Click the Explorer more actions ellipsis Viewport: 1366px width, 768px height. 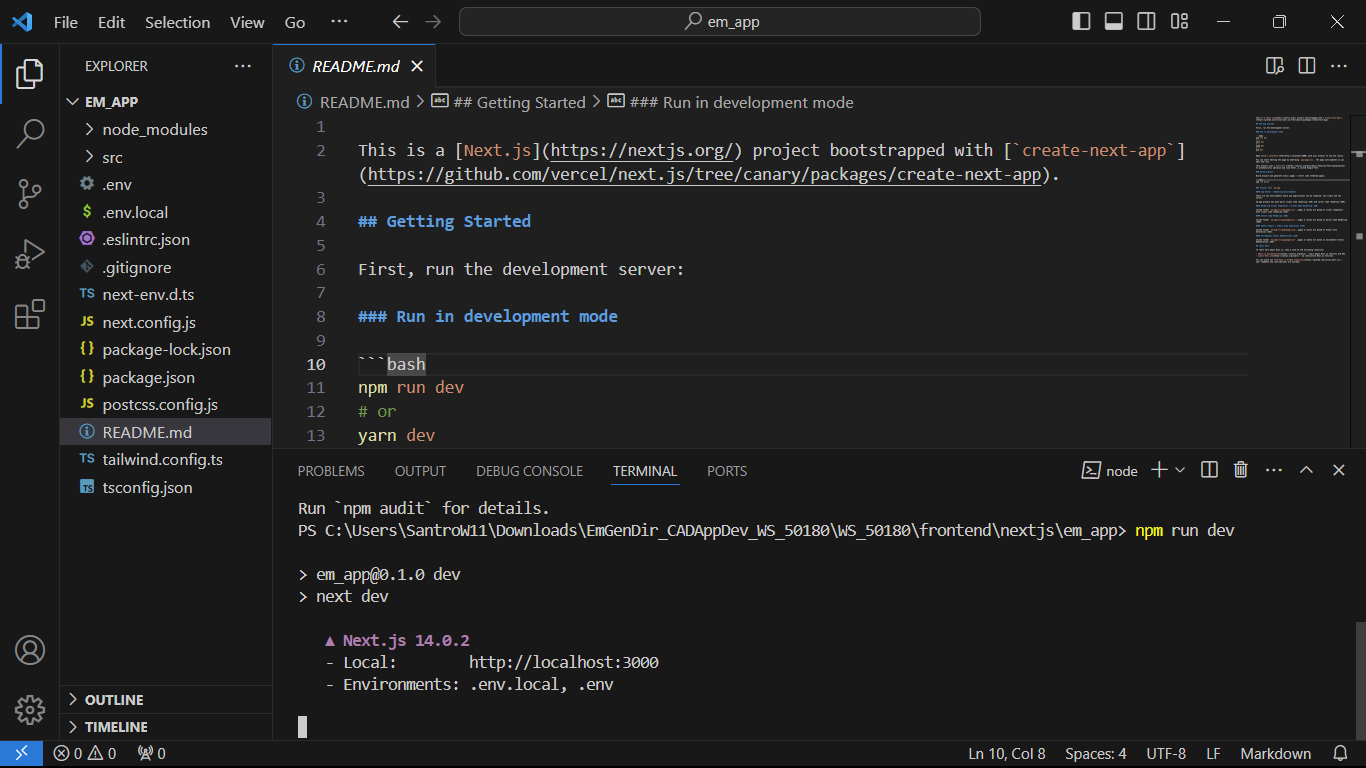click(243, 66)
